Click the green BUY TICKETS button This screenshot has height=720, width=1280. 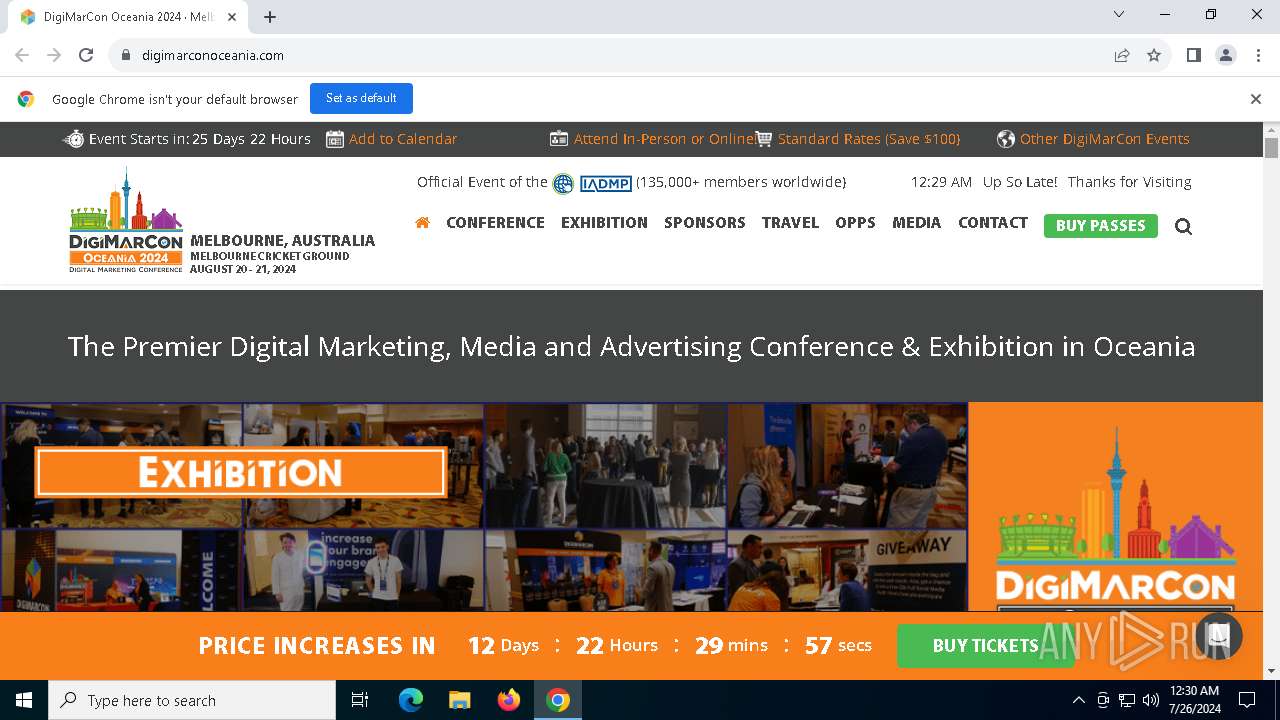(985, 646)
